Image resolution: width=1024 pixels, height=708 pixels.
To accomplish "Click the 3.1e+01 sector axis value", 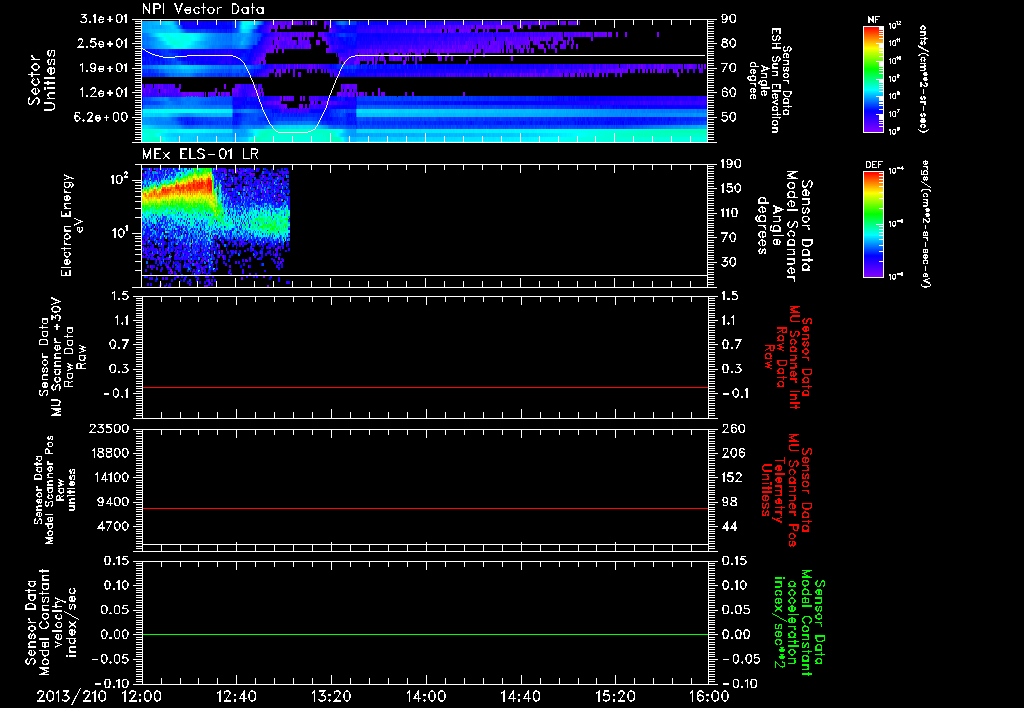I will (x=104, y=18).
